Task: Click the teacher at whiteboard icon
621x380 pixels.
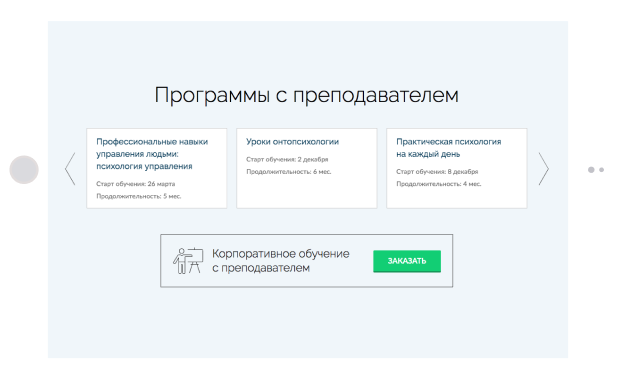Action: 188,261
